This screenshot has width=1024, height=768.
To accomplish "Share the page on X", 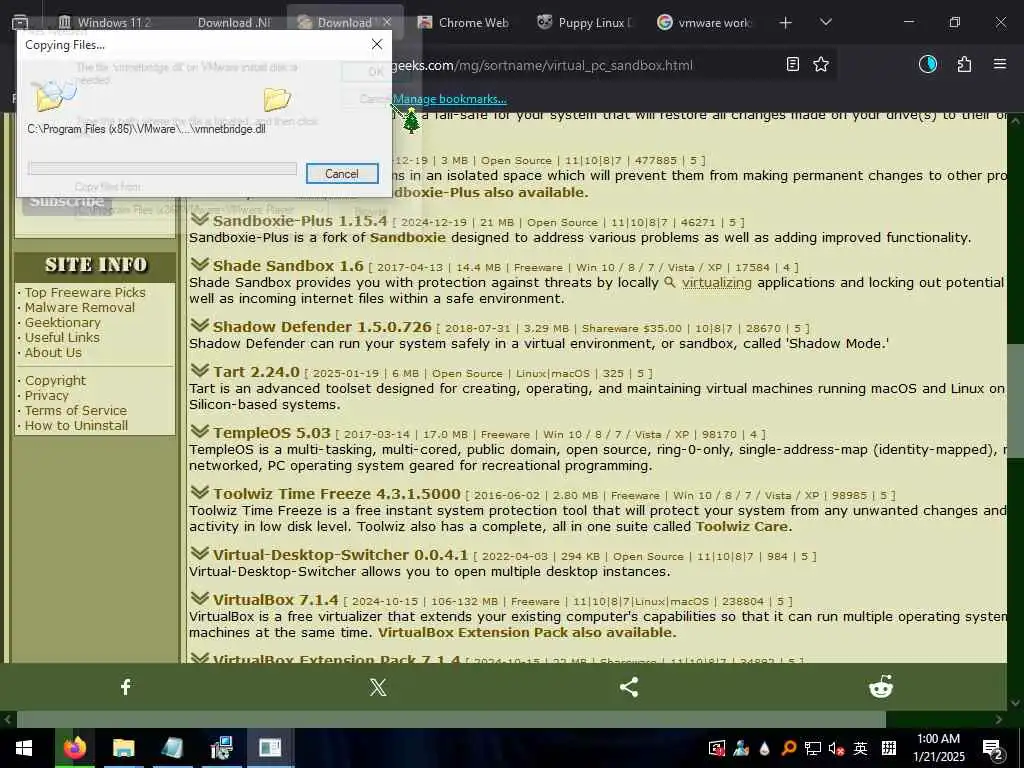I will pyautogui.click(x=377, y=686).
